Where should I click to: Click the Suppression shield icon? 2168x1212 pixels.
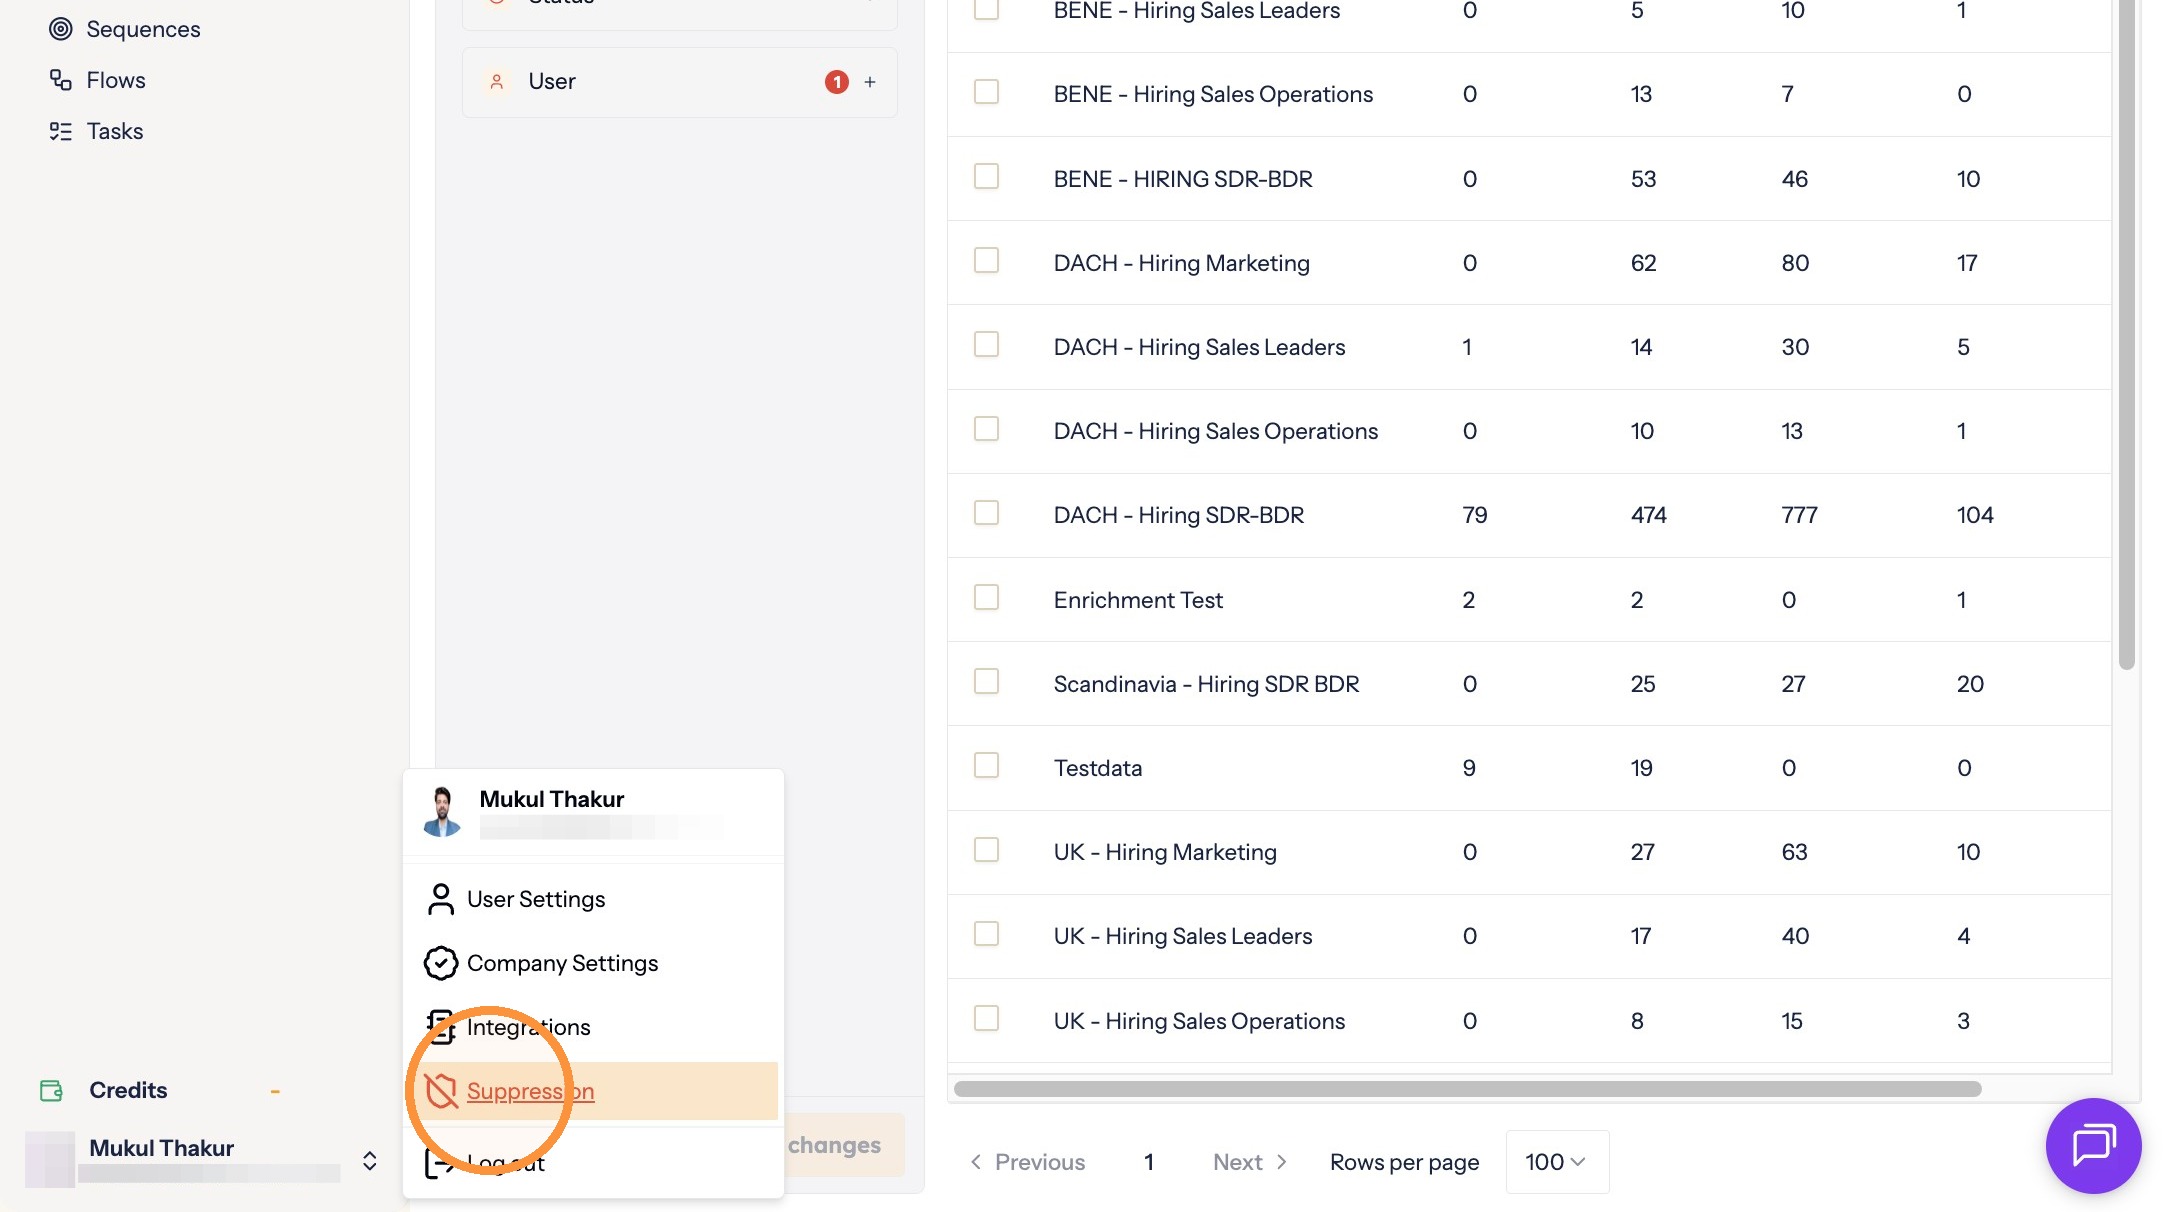441,1091
